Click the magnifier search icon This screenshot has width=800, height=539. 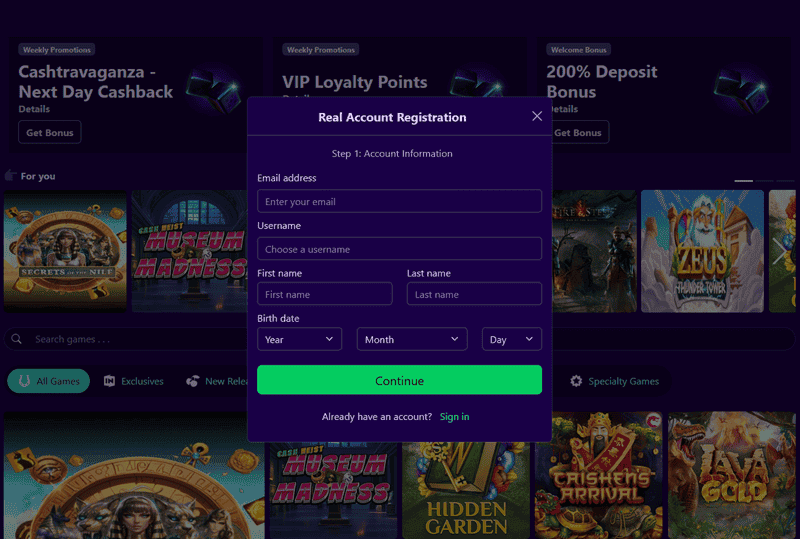coord(17,339)
